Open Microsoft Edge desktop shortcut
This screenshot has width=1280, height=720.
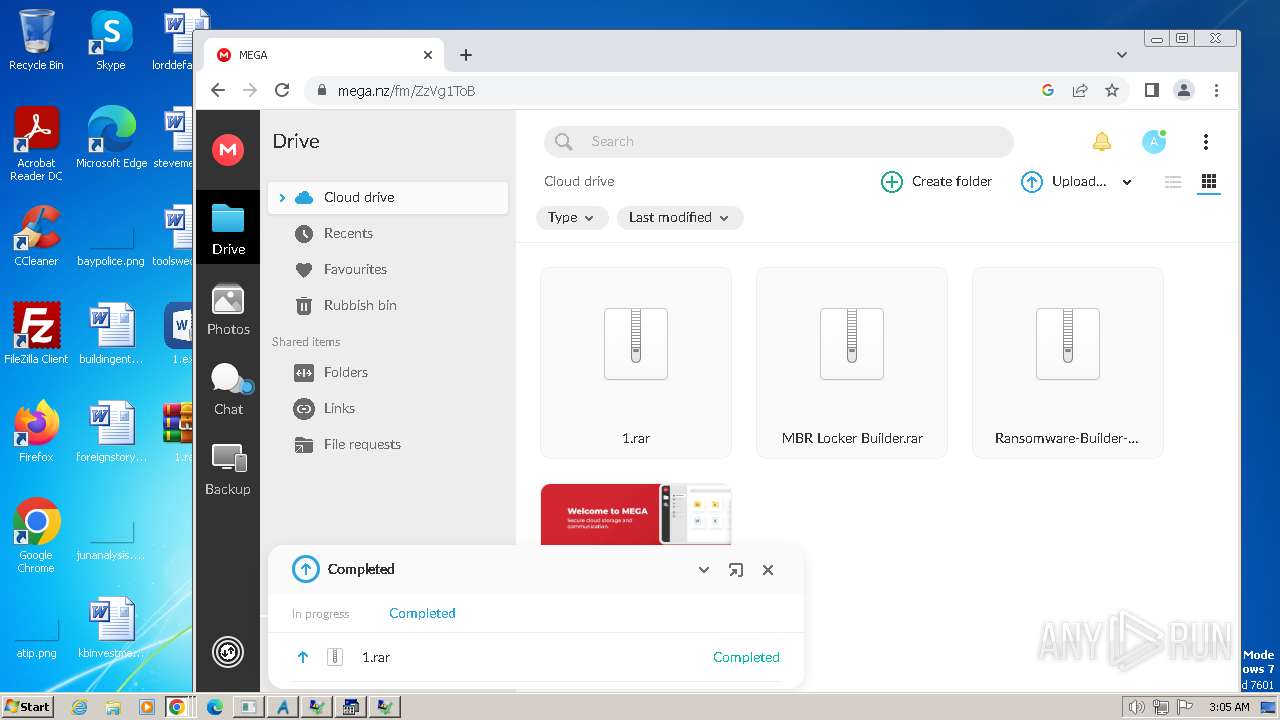[111, 138]
